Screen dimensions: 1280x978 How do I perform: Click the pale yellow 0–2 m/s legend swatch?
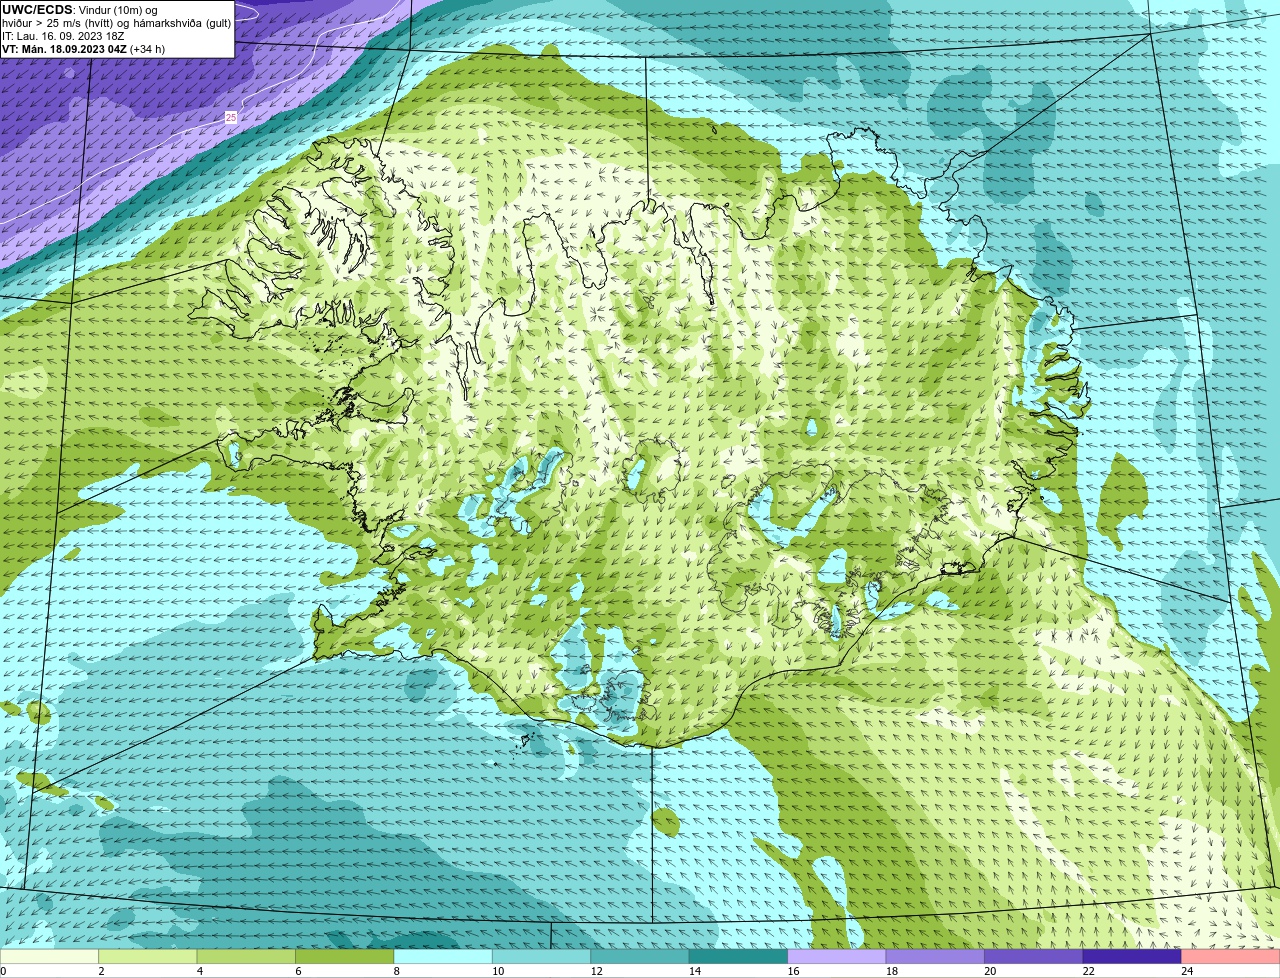50,957
